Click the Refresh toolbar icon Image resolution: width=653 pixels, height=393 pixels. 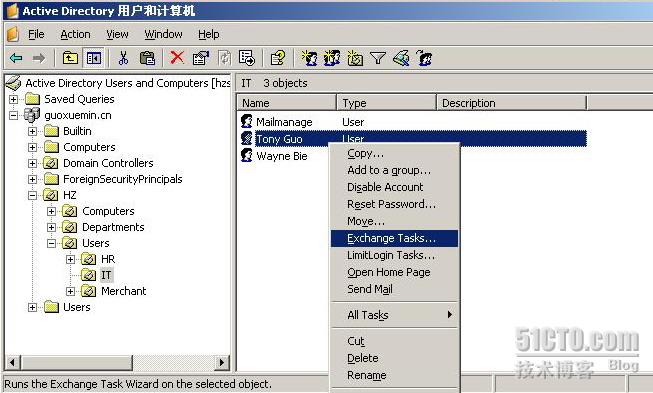tap(224, 58)
